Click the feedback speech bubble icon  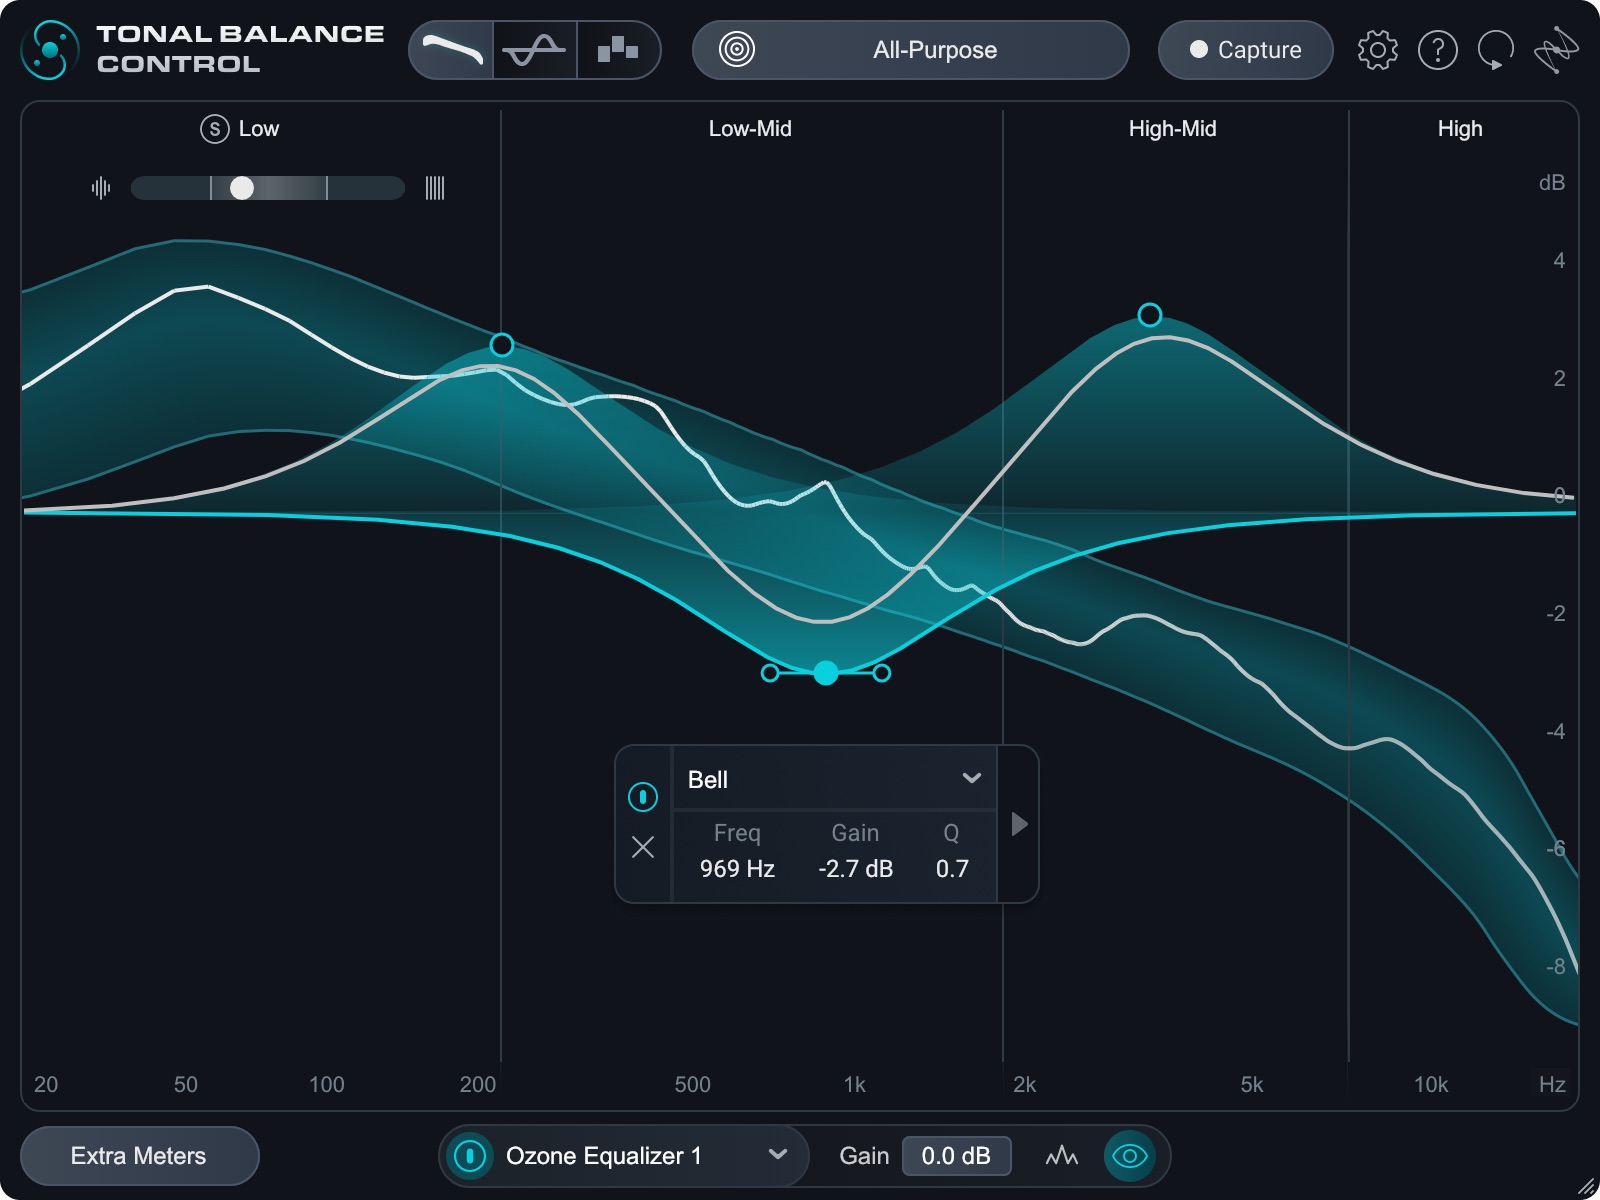point(1496,50)
